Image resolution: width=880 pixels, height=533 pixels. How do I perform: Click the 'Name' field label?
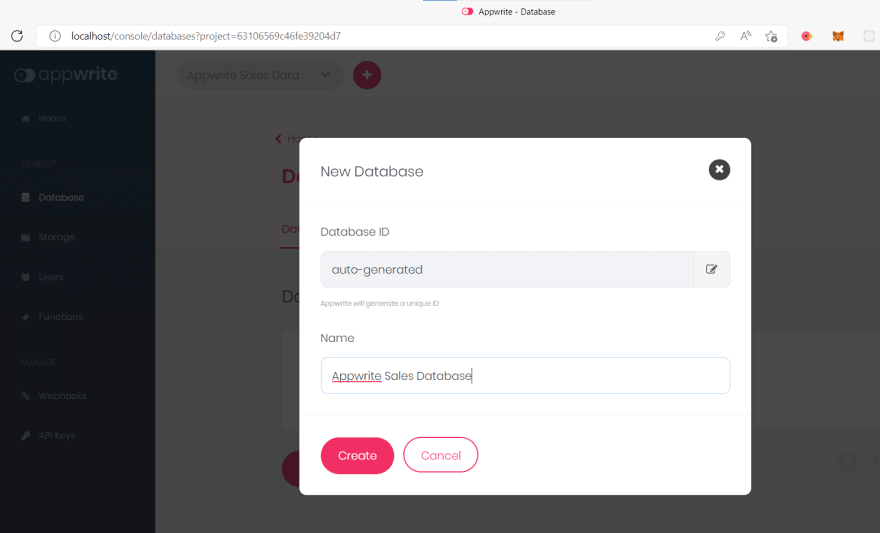(337, 338)
